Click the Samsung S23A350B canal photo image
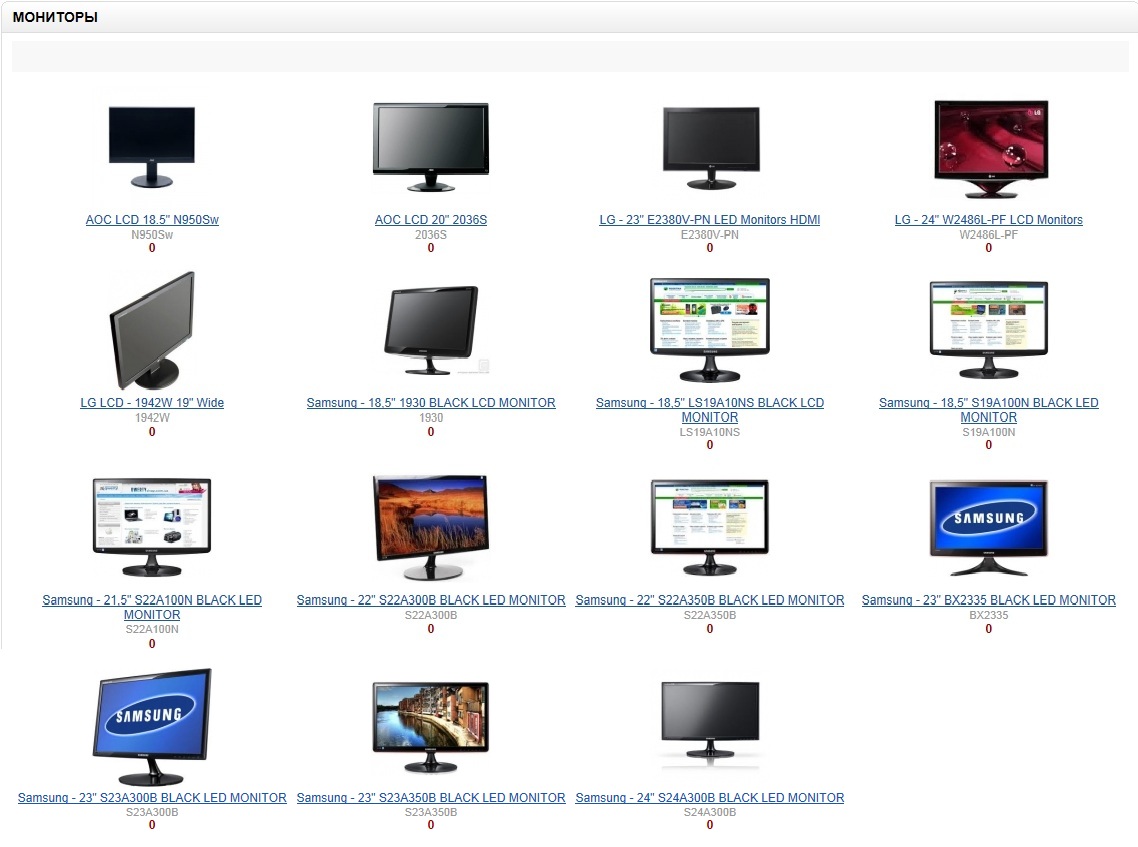This screenshot has width=1138, height=847. tap(430, 727)
